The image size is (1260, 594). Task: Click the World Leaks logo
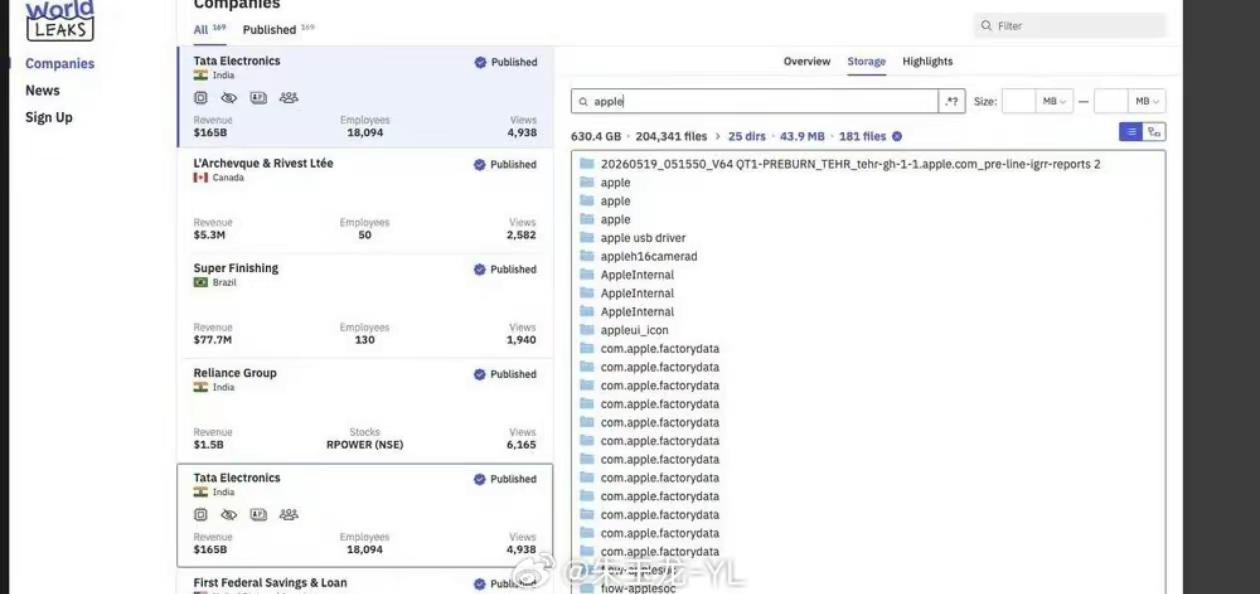(60, 20)
